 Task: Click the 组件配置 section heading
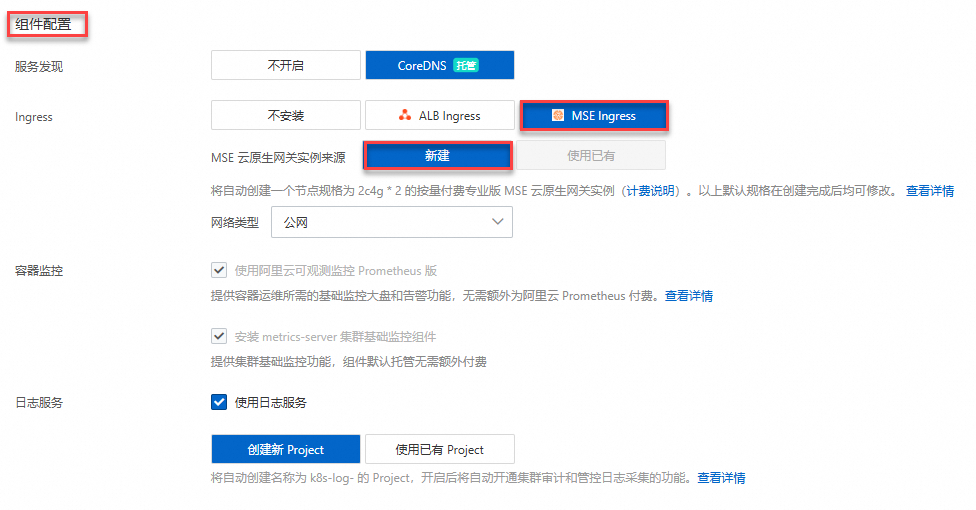pyautogui.click(x=43, y=25)
